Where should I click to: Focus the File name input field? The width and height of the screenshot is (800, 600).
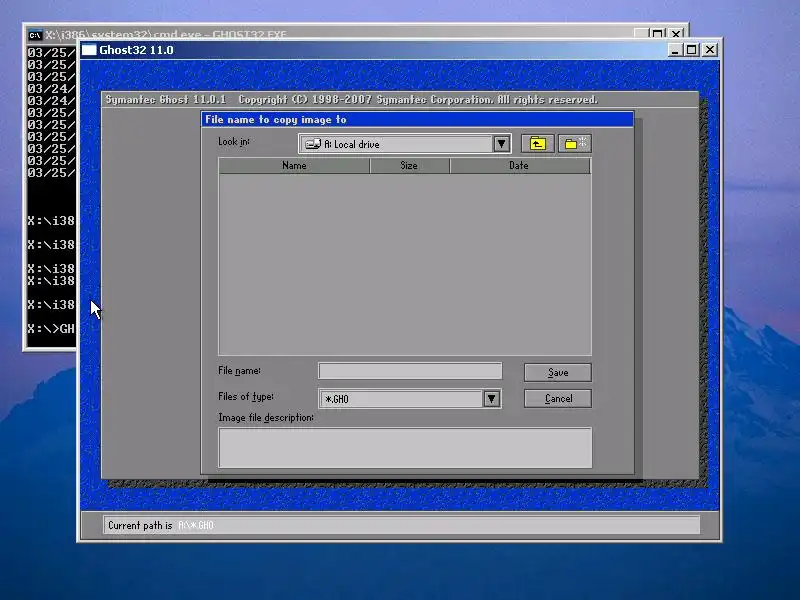coord(410,371)
